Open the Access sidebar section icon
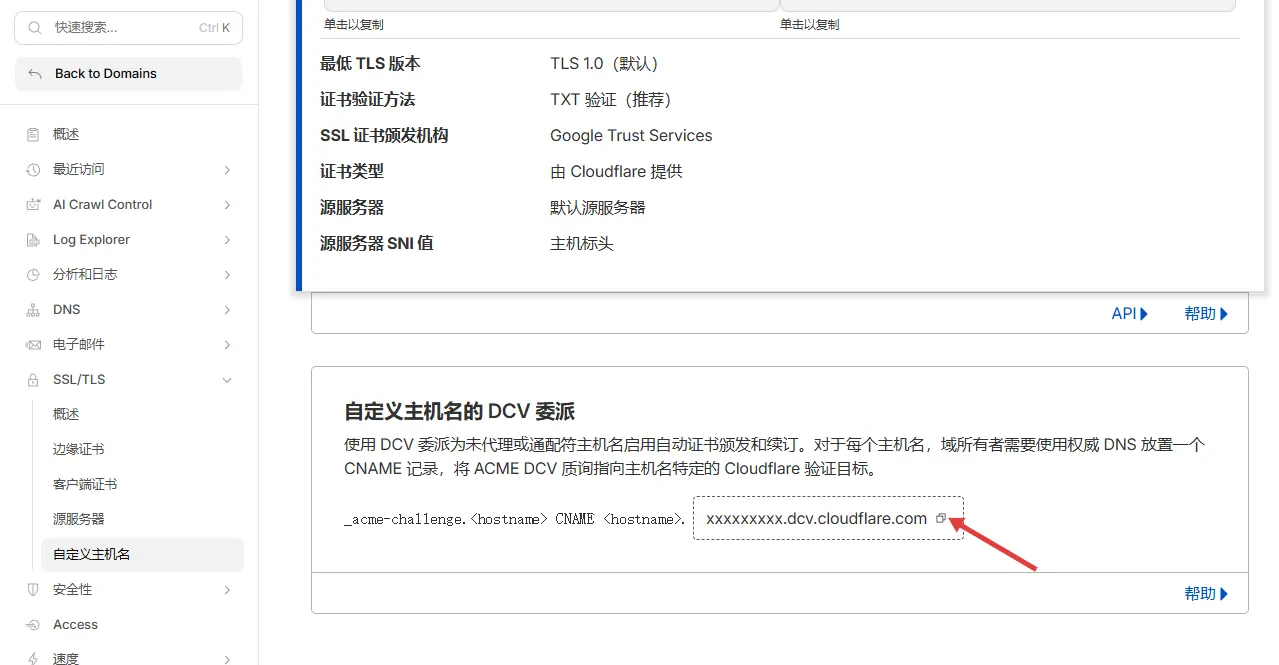 pyautogui.click(x=35, y=624)
